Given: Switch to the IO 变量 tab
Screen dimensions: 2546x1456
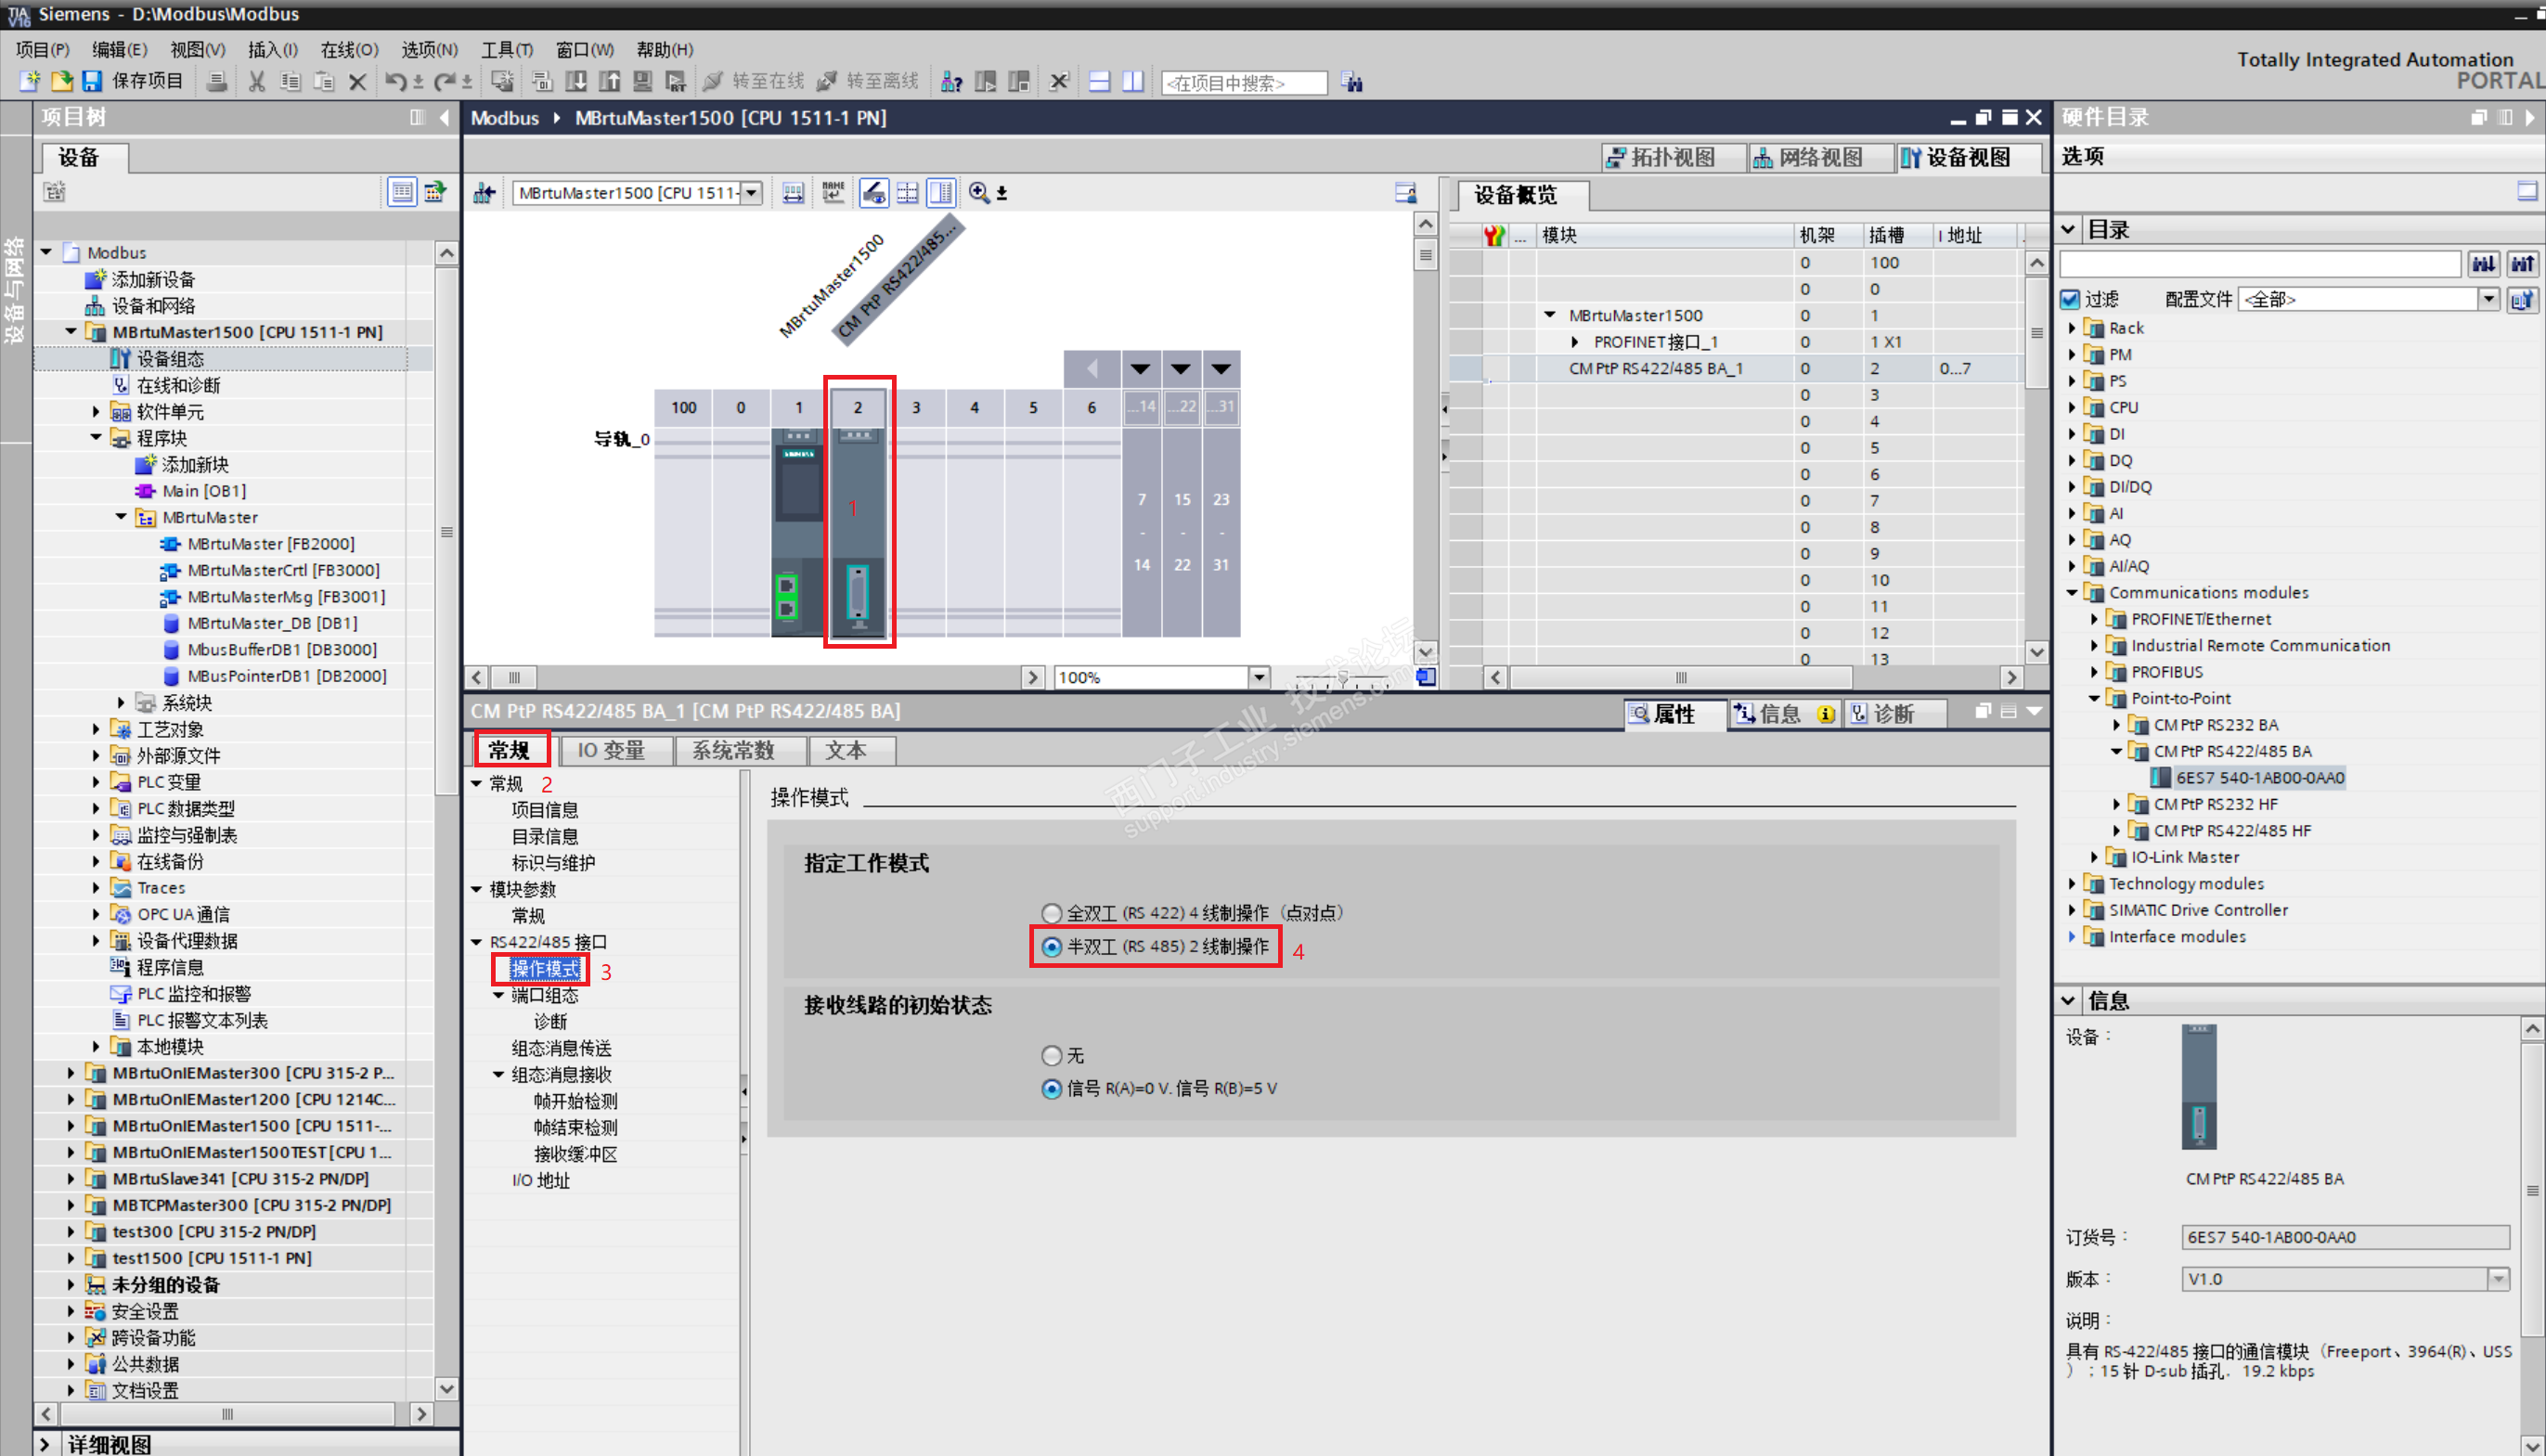Looking at the screenshot, I should 611,750.
